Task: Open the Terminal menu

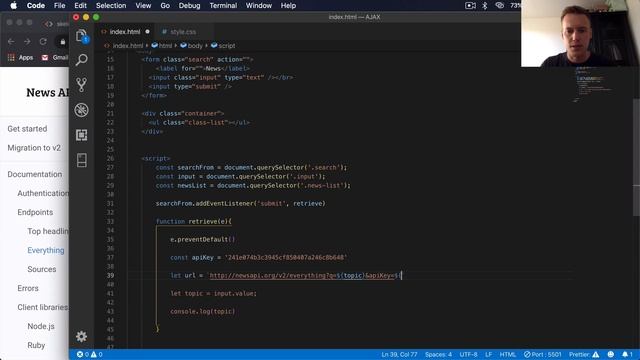Action: pyautogui.click(x=223, y=6)
